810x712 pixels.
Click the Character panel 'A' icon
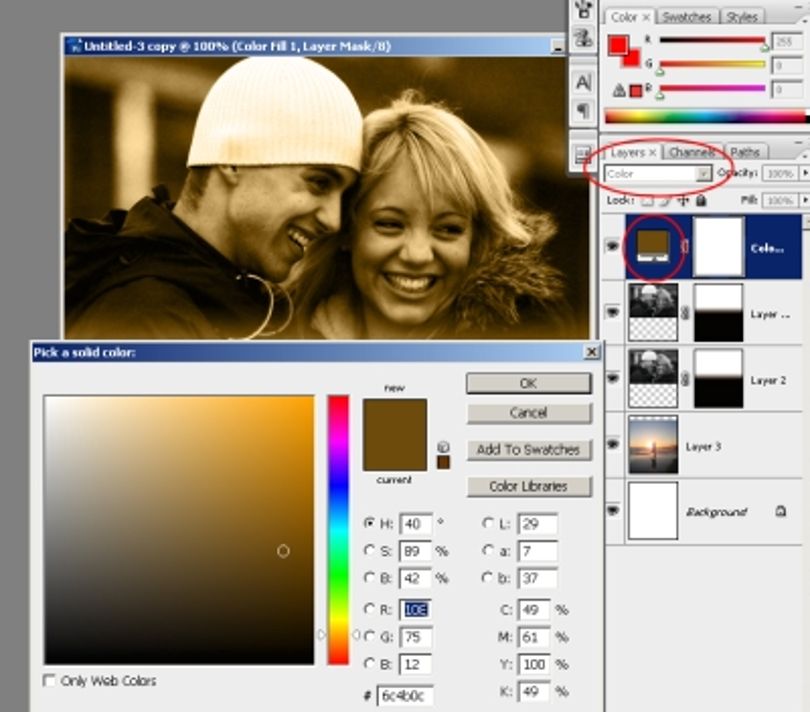pos(583,83)
